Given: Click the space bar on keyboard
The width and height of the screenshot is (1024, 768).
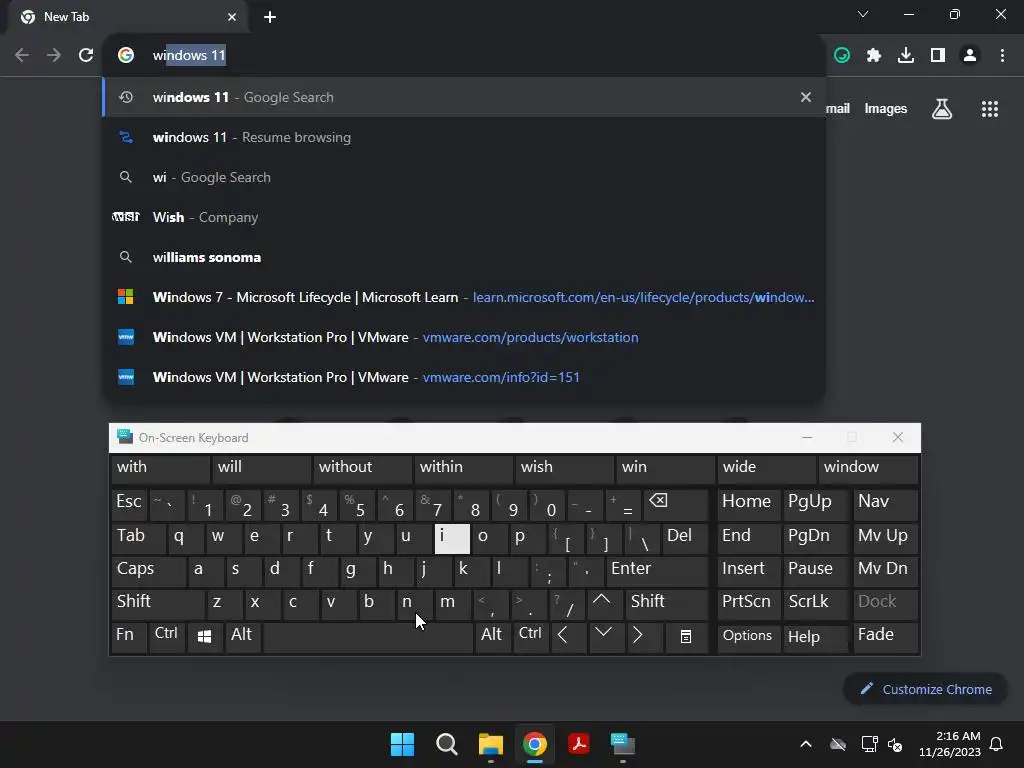Looking at the screenshot, I should [x=368, y=636].
